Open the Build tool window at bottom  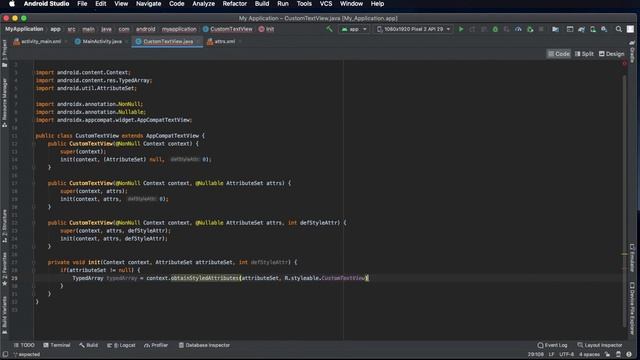coord(89,345)
